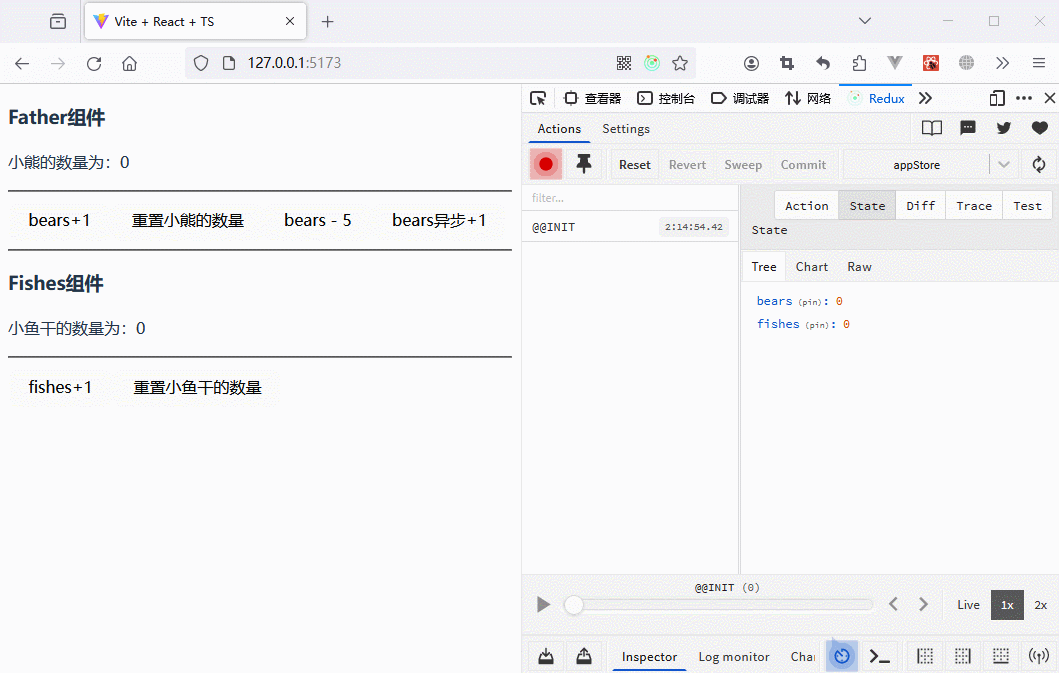Screen dimensions: 1059x673
Task: Expand the hidden devtools tabs chevron
Action: coord(925,98)
